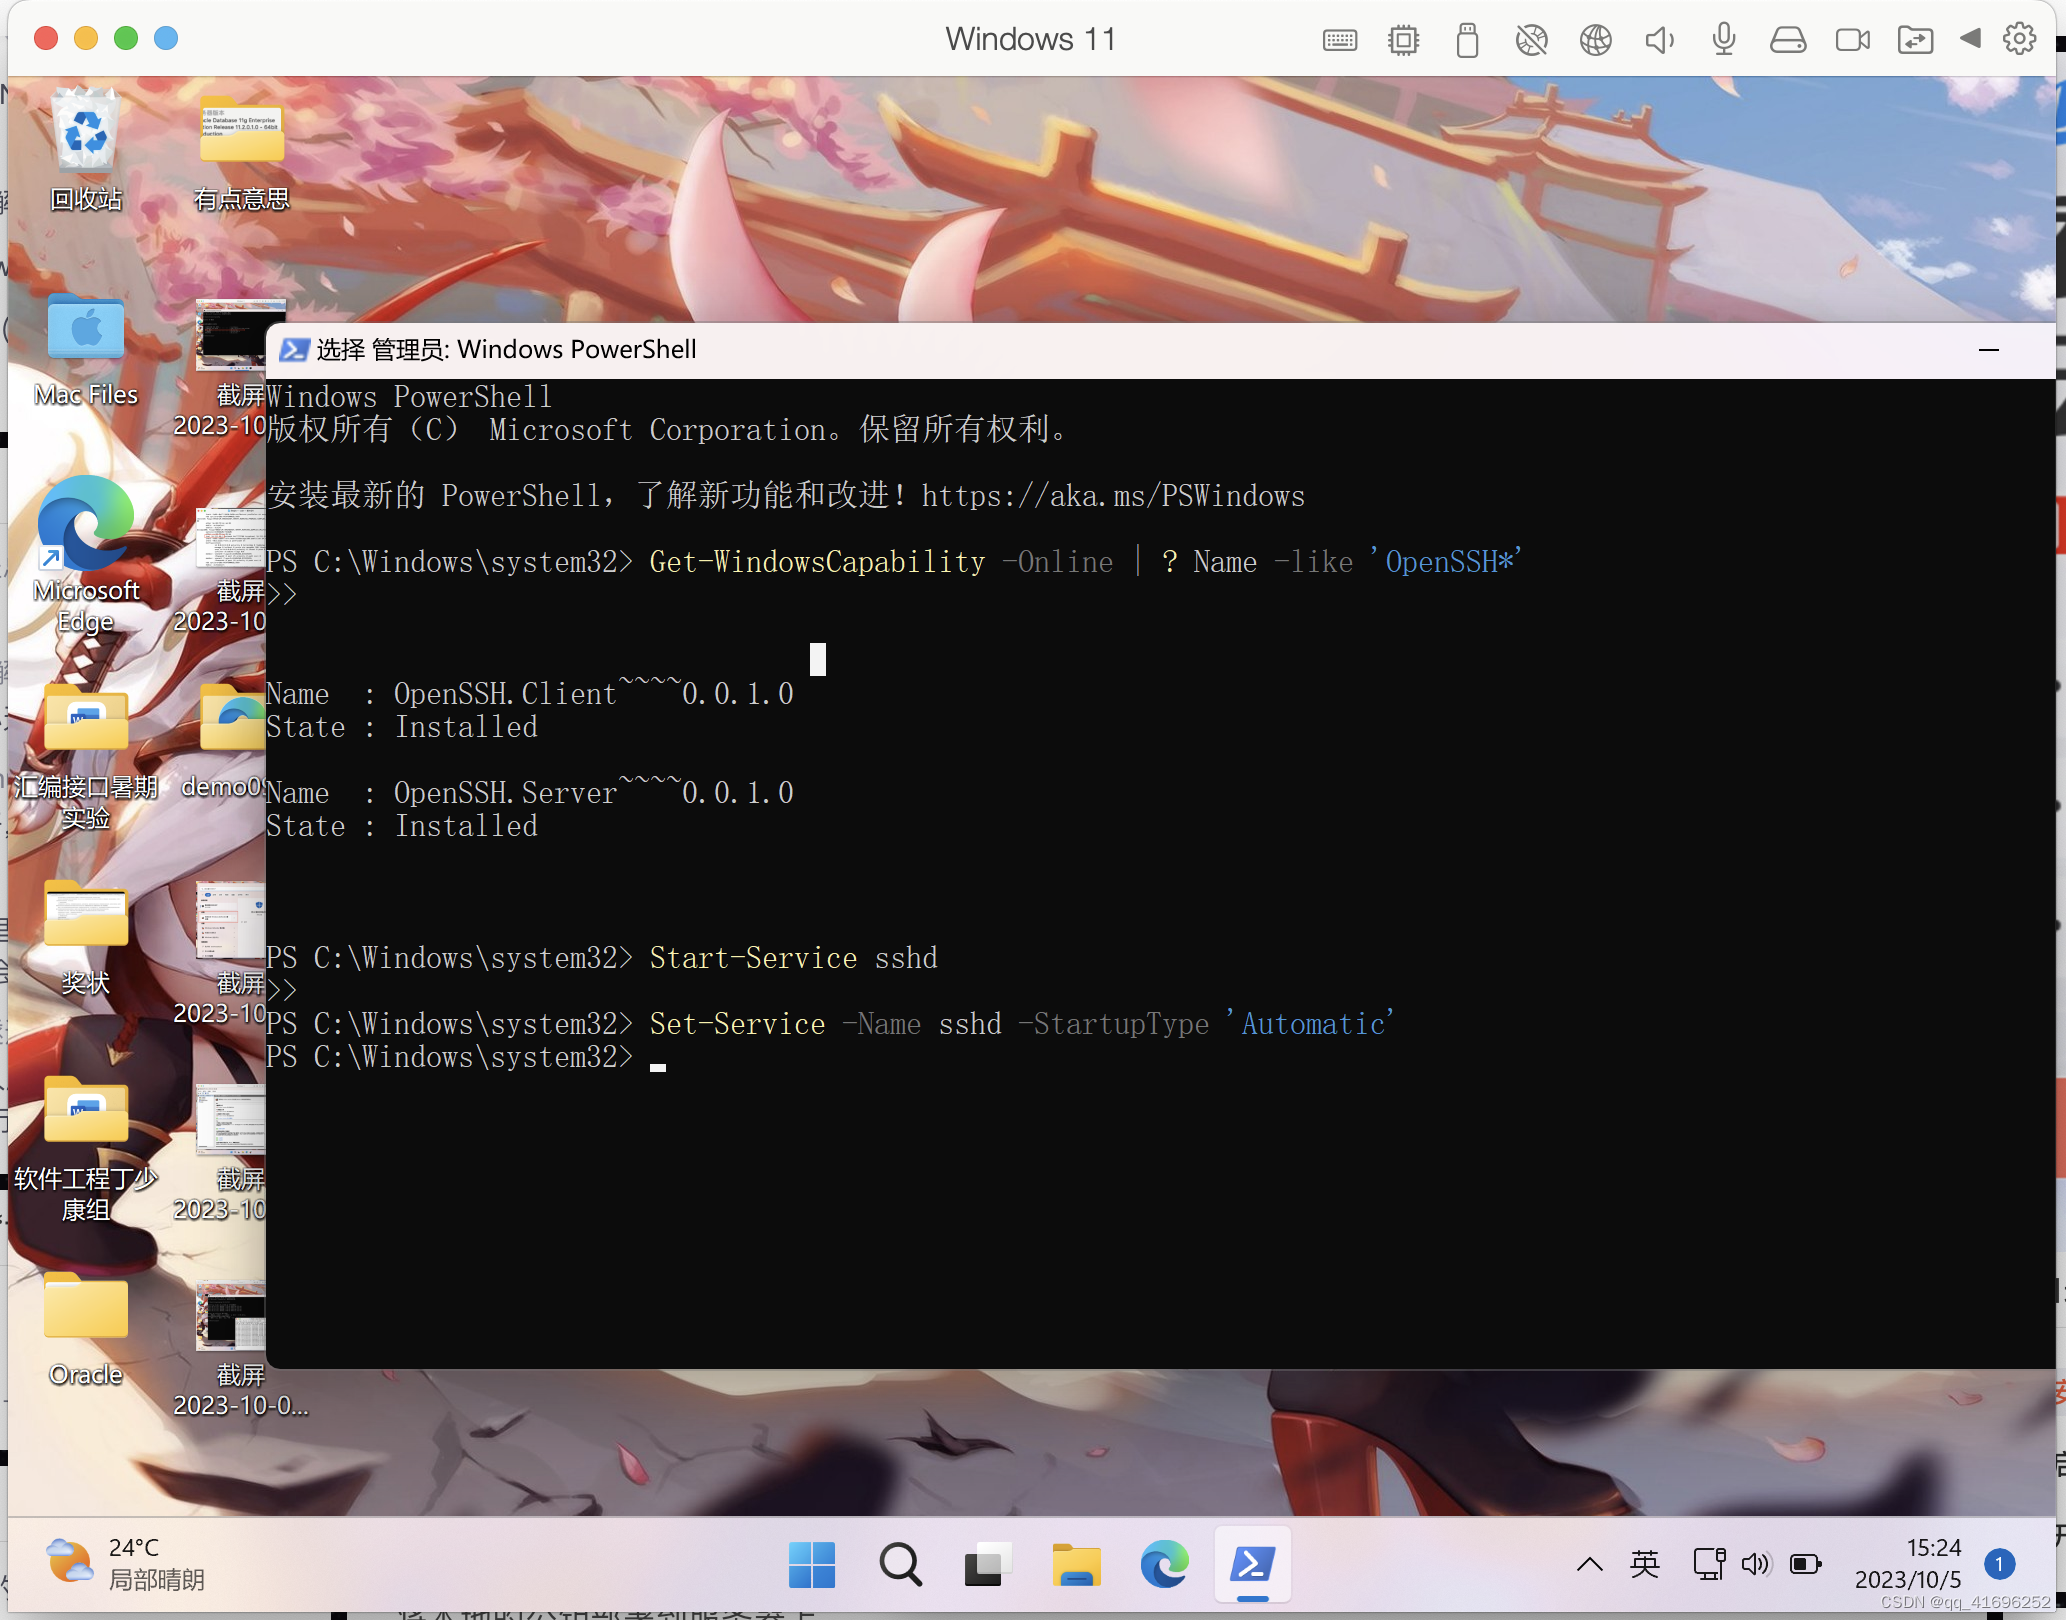Open File Explorer from taskbar

coord(1076,1565)
